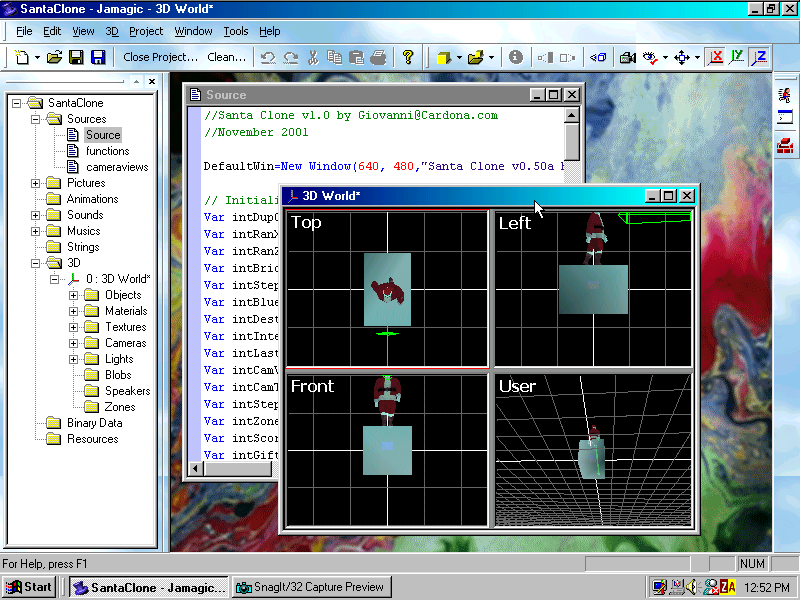Expand the Musics folder in project tree
Screen dimensions: 800x600
click(35, 231)
